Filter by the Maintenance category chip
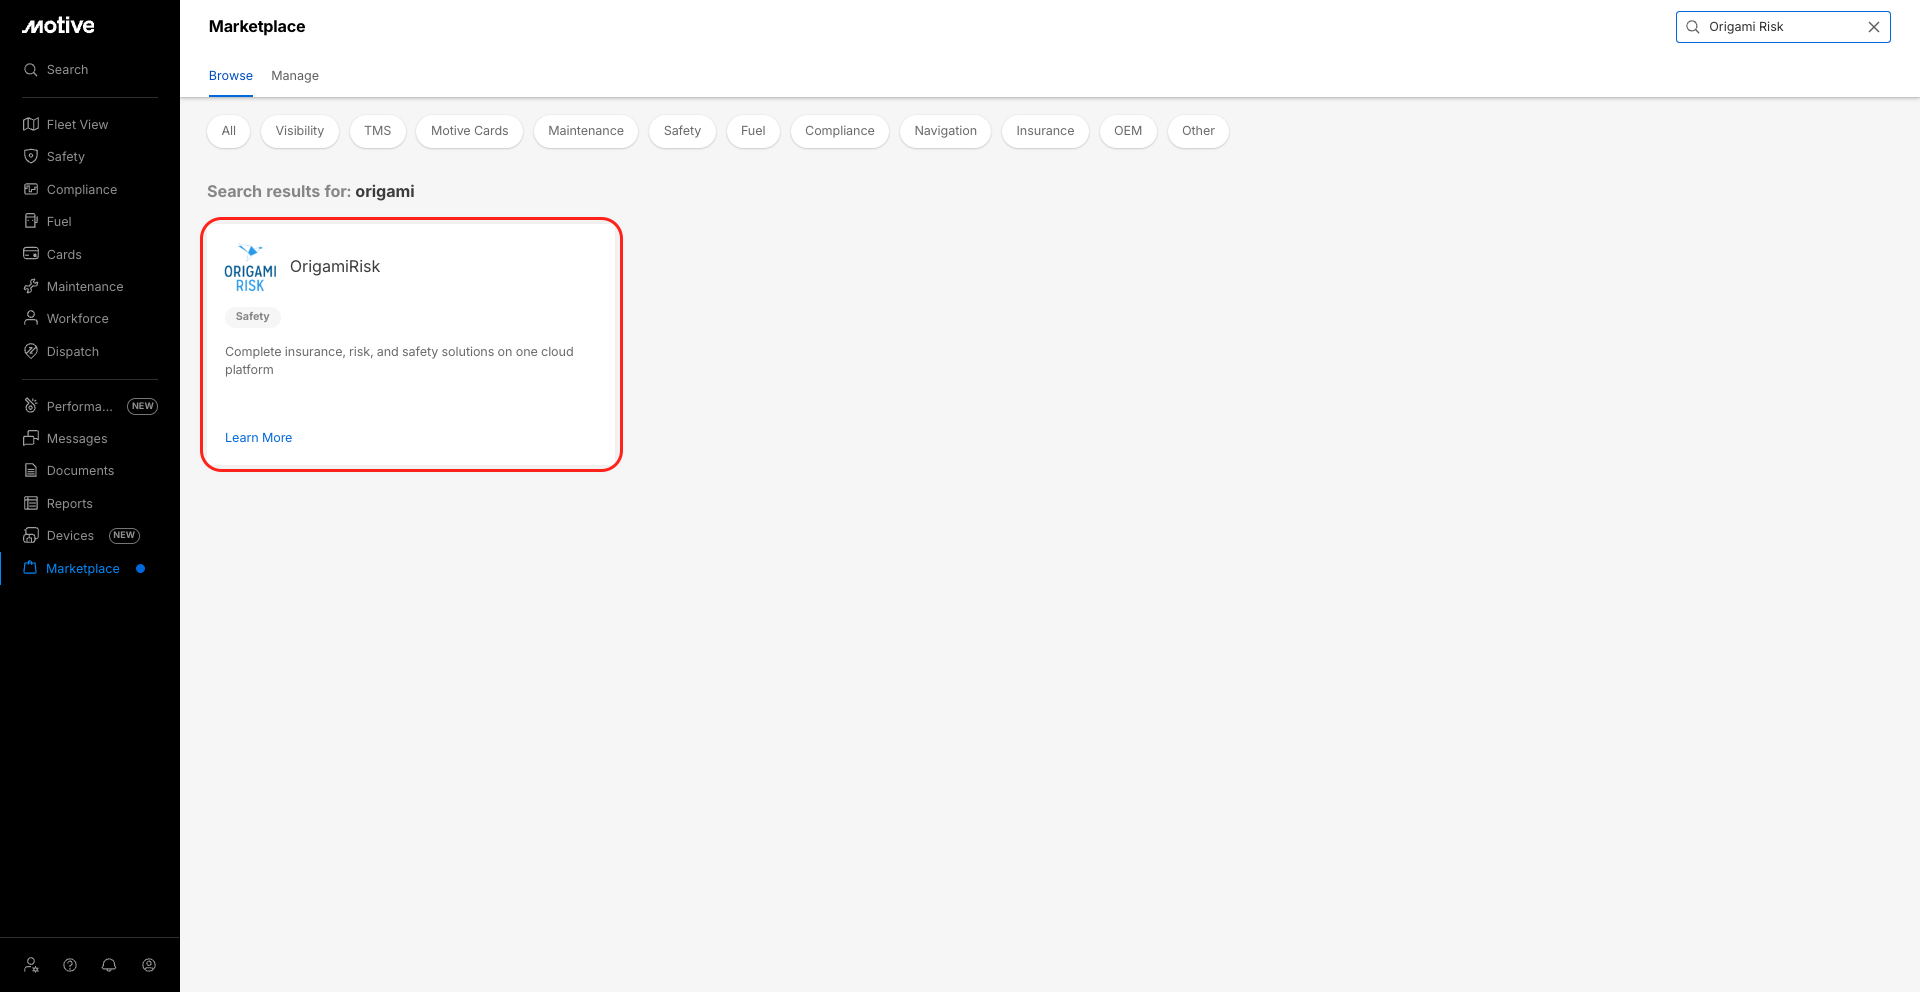This screenshot has width=1920, height=992. coord(586,131)
